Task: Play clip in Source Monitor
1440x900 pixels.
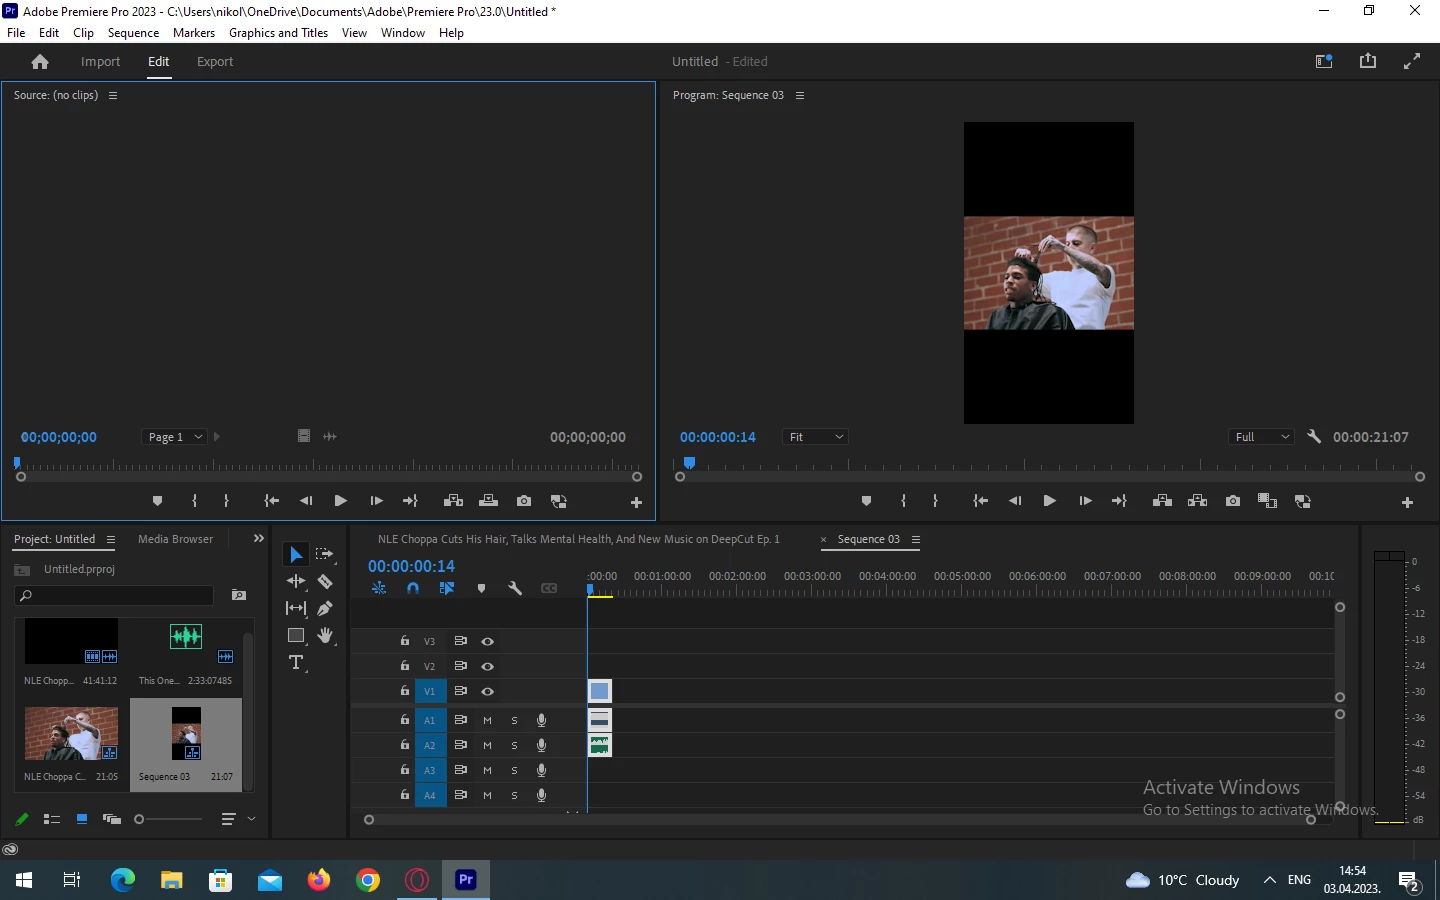Action: [340, 501]
